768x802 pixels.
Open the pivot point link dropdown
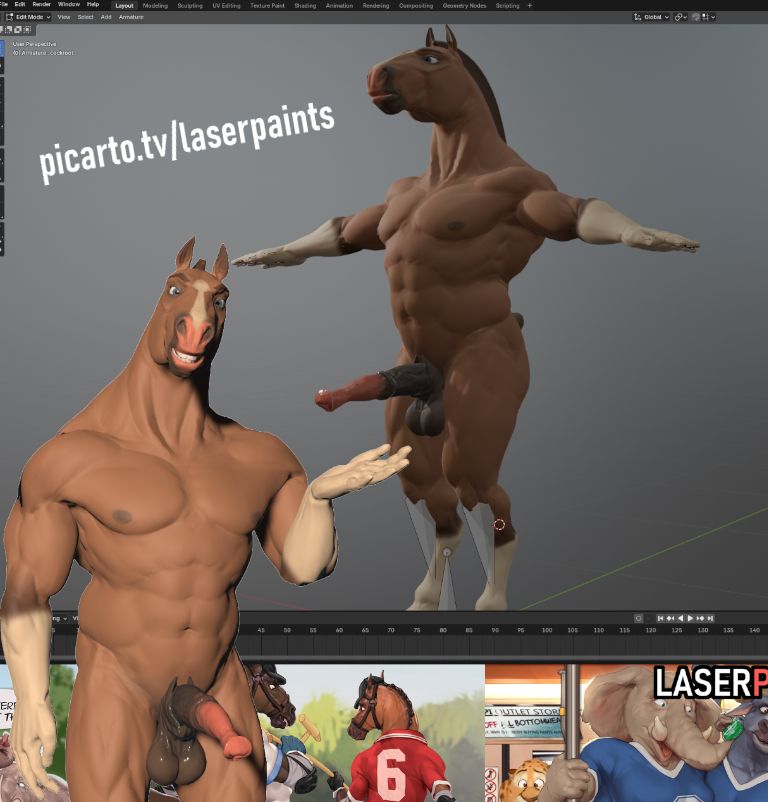point(681,17)
